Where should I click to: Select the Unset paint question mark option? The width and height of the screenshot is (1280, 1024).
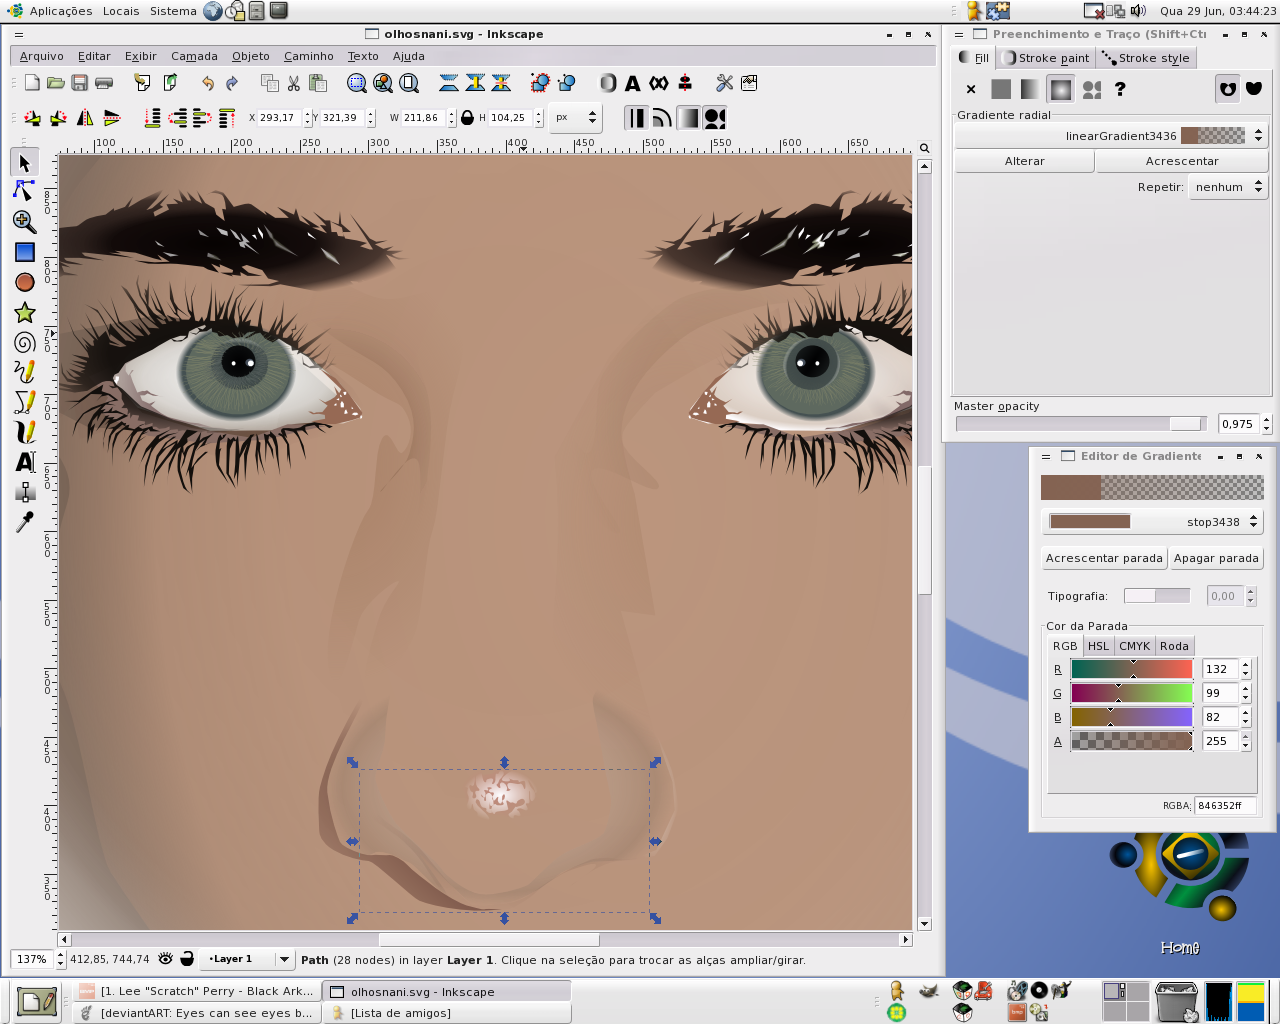(x=1121, y=89)
